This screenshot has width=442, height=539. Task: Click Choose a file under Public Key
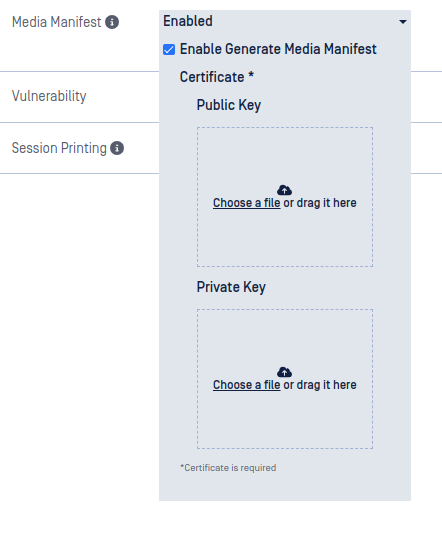[246, 203]
